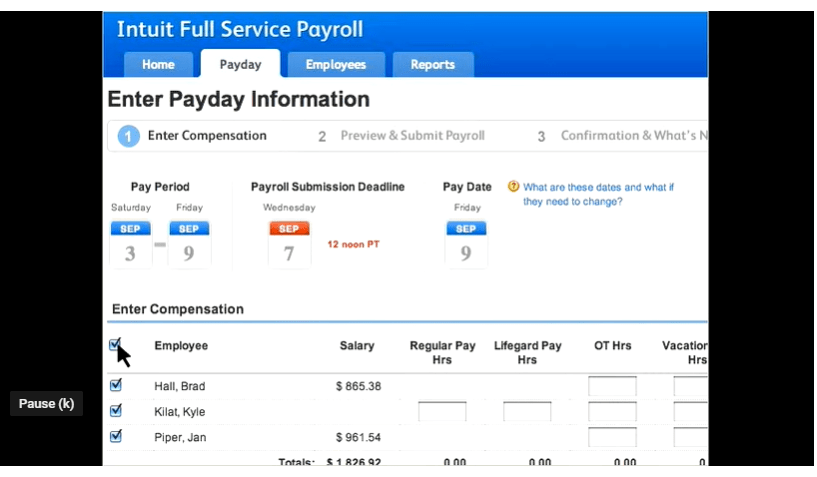
Task: Click the salary value '$ 961.54'
Action: 358,437
